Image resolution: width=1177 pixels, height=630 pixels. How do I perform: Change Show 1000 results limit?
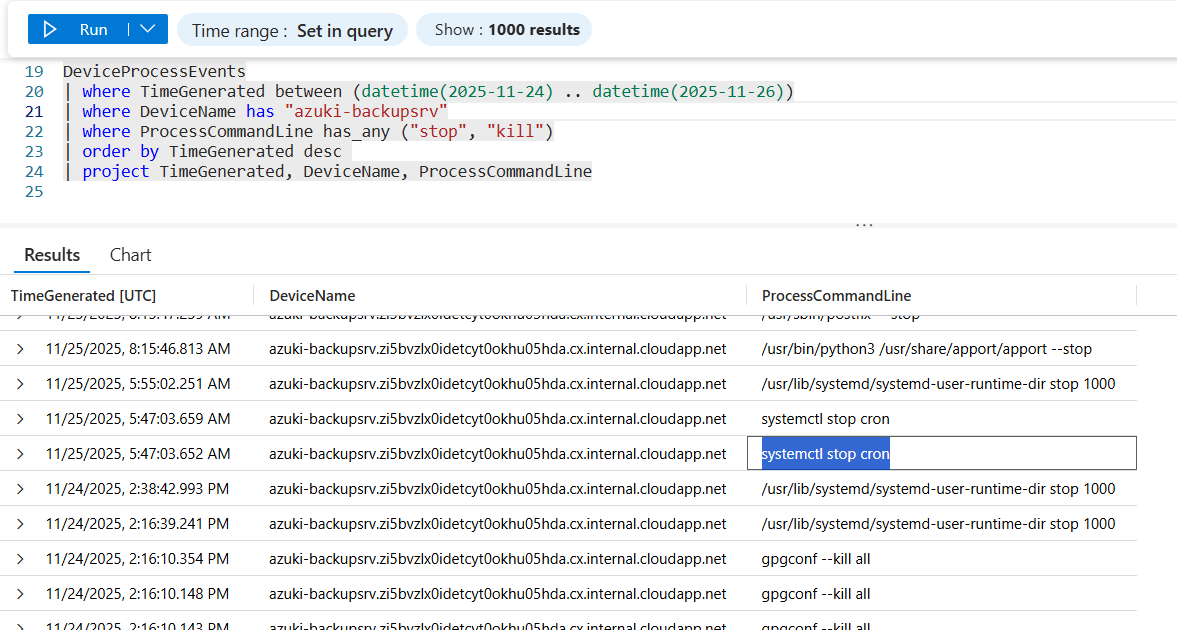coord(504,30)
